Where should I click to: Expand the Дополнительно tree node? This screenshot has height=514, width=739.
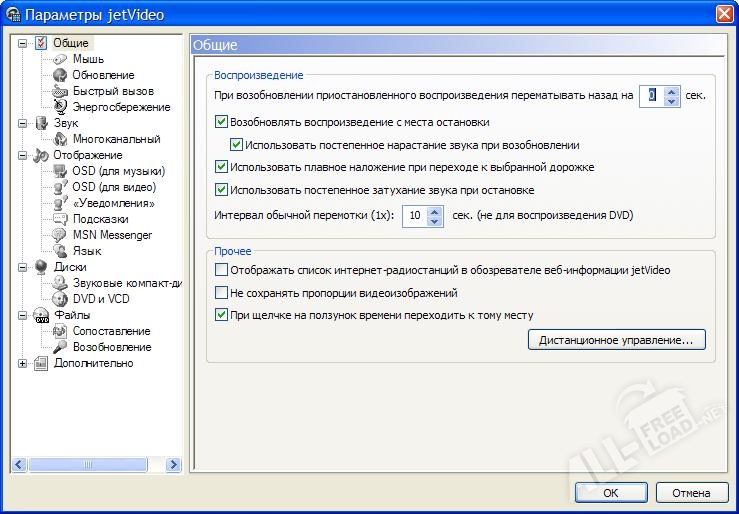coord(23,364)
